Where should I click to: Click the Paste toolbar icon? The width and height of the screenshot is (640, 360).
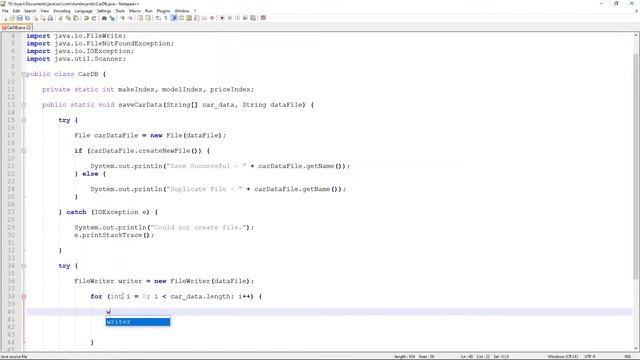[x=76, y=18]
